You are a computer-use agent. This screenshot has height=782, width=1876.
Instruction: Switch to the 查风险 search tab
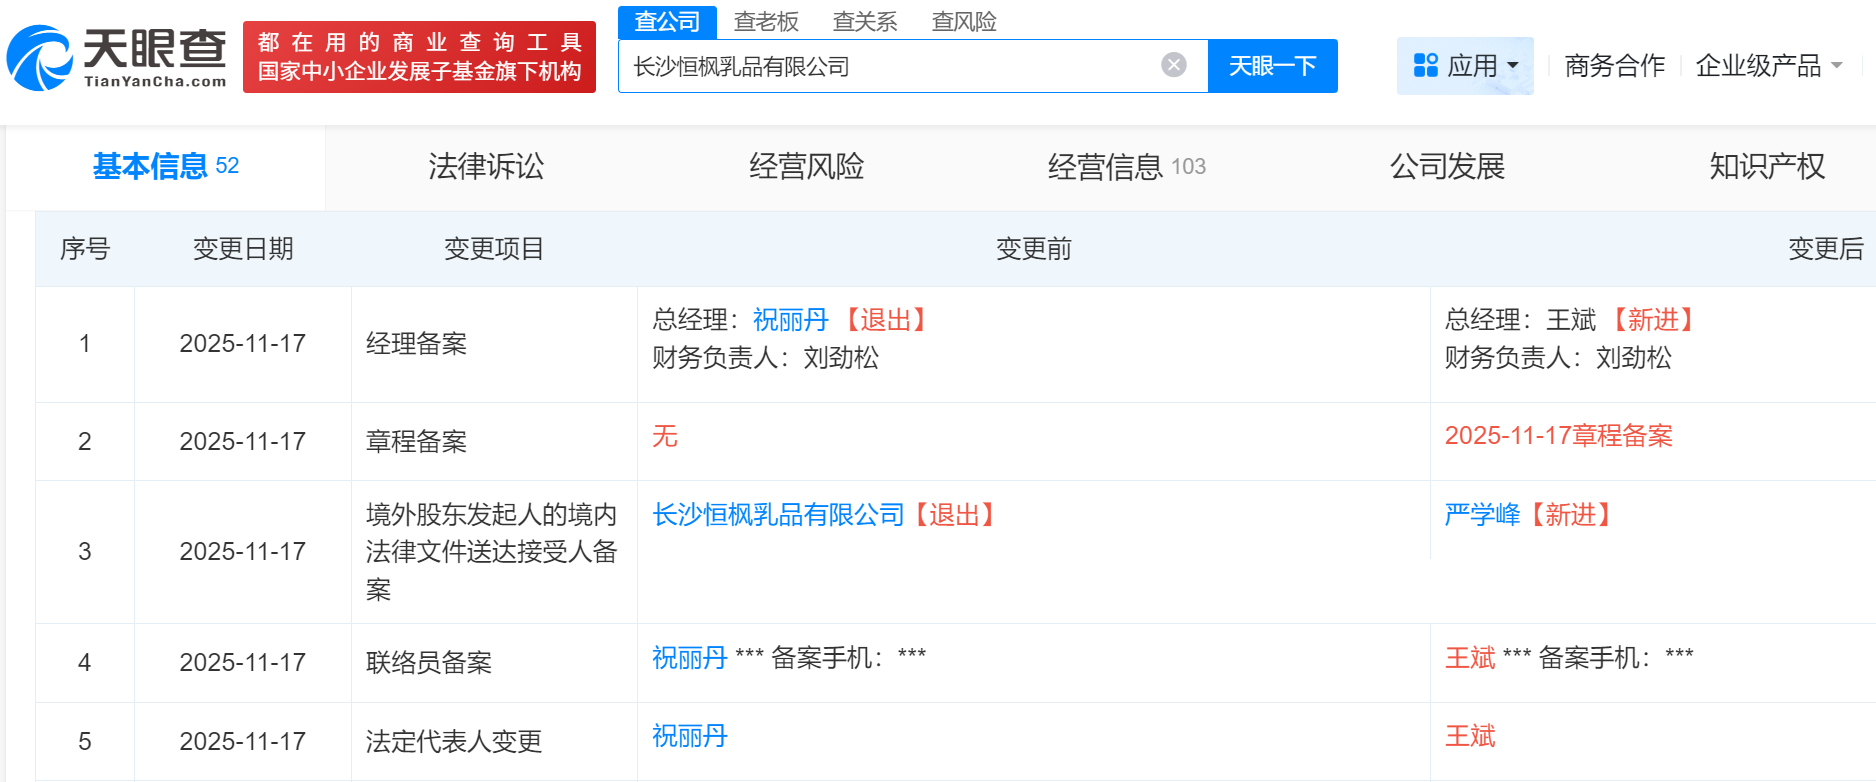(x=964, y=21)
